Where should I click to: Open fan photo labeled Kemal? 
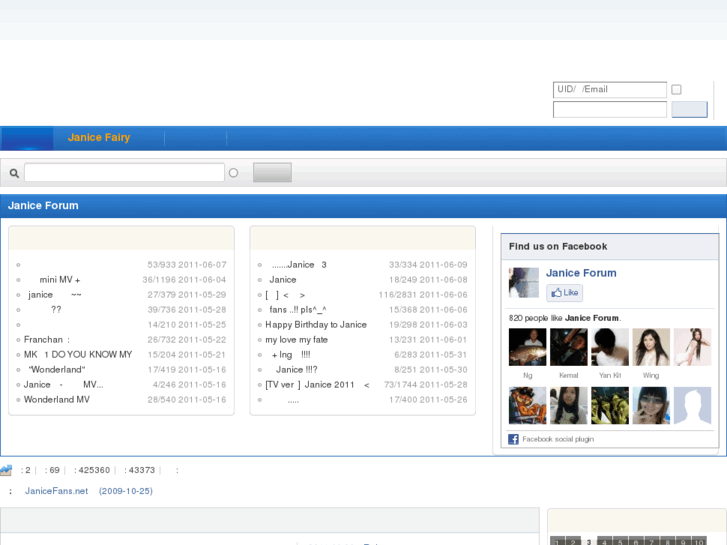pyautogui.click(x=568, y=347)
